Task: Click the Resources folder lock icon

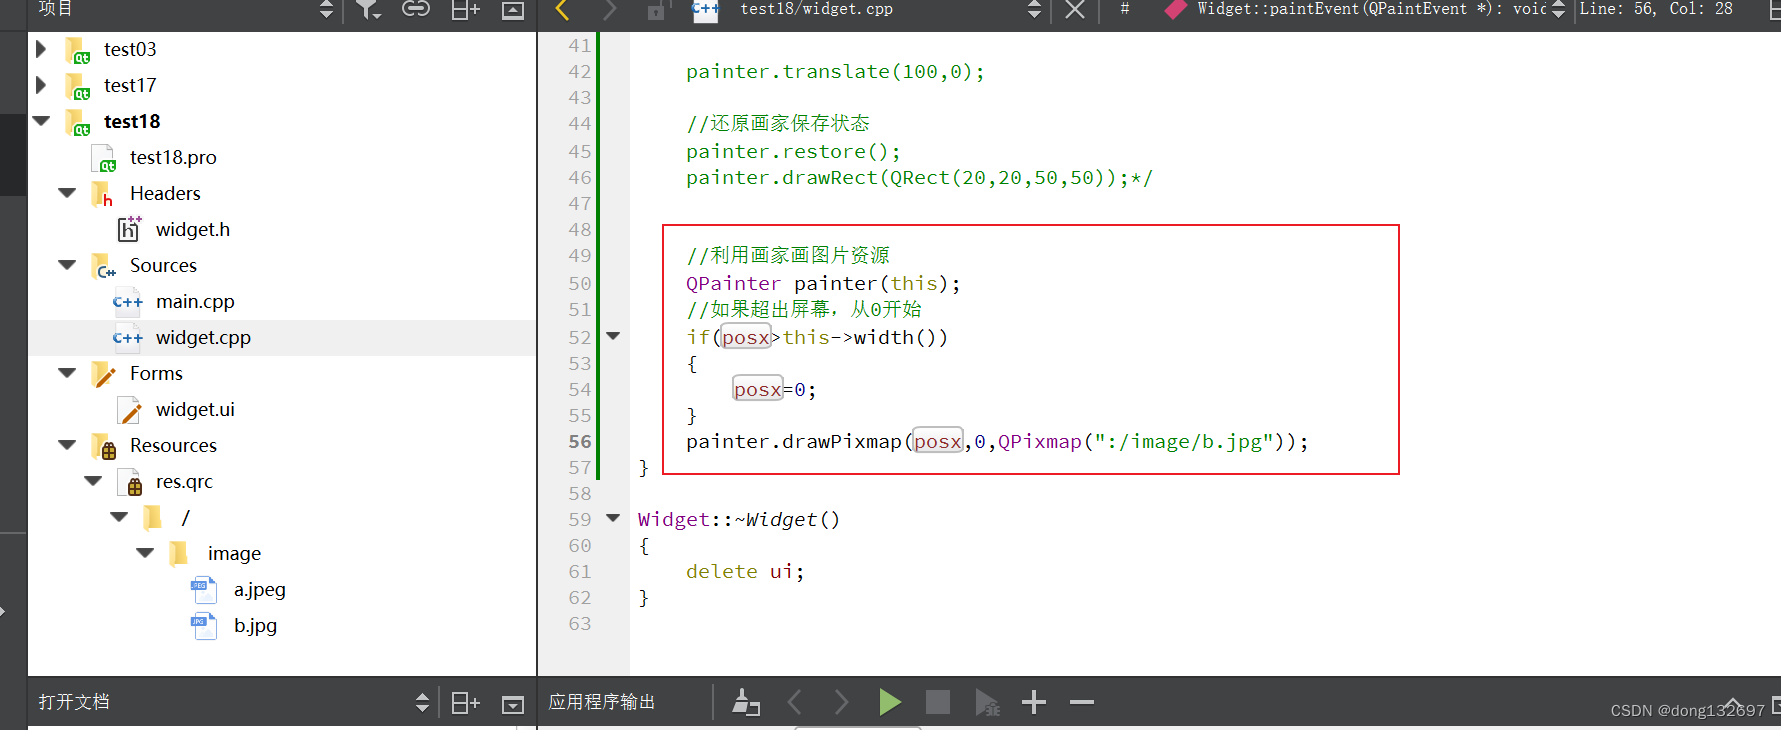Action: (x=104, y=446)
